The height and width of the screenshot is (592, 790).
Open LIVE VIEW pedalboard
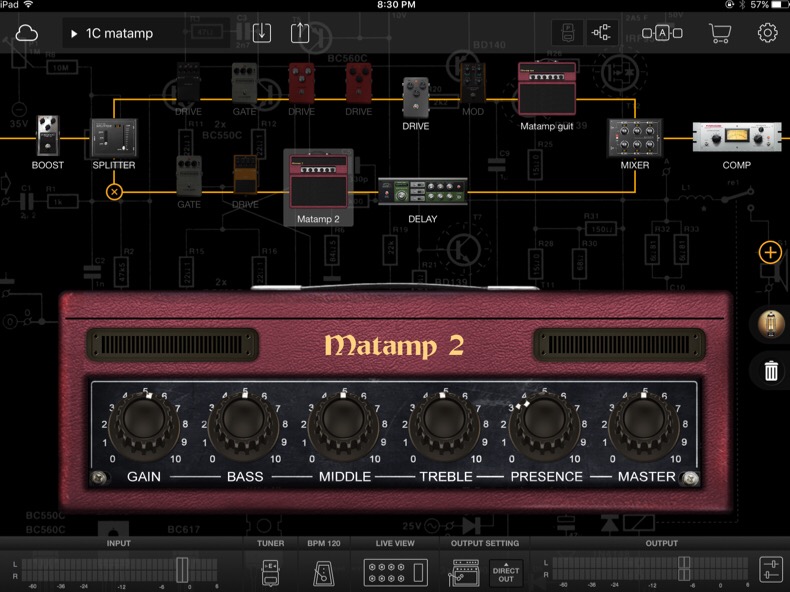(394, 572)
